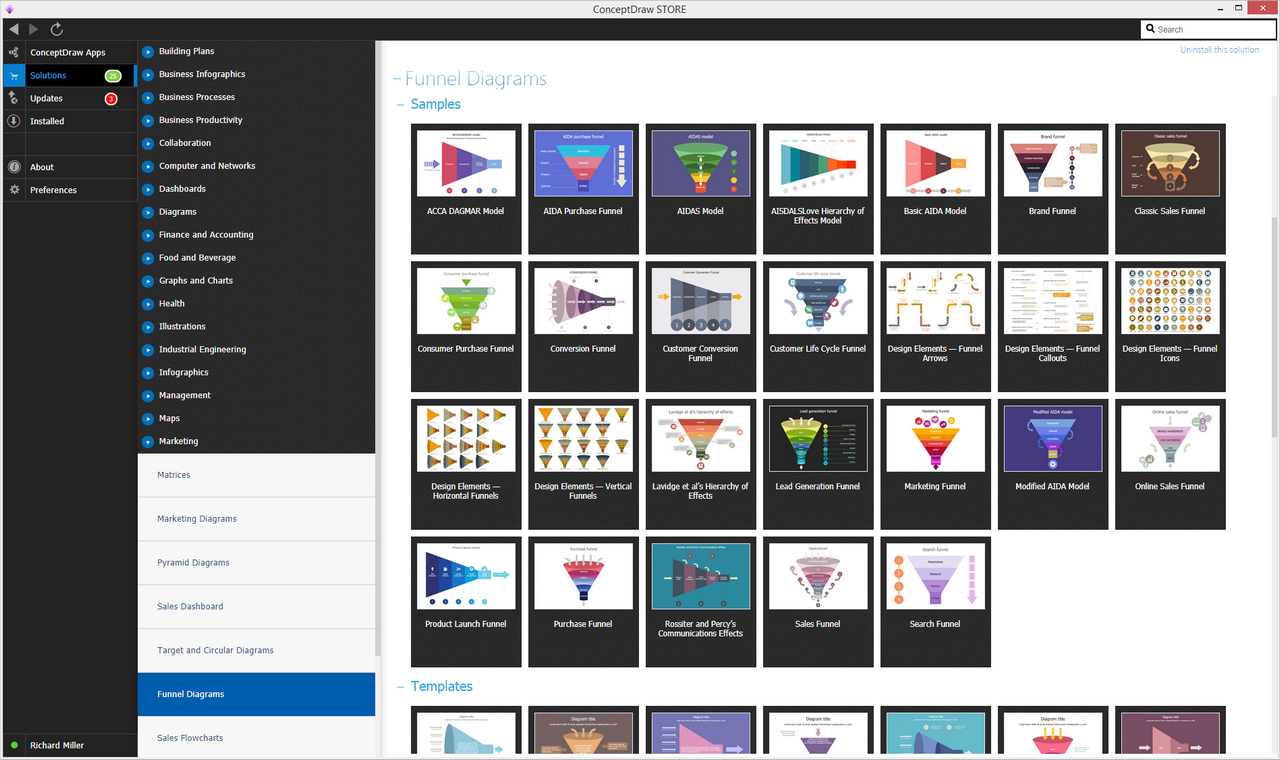Open the ACCA DAGMAR Model sample
The height and width of the screenshot is (760, 1280).
point(466,189)
